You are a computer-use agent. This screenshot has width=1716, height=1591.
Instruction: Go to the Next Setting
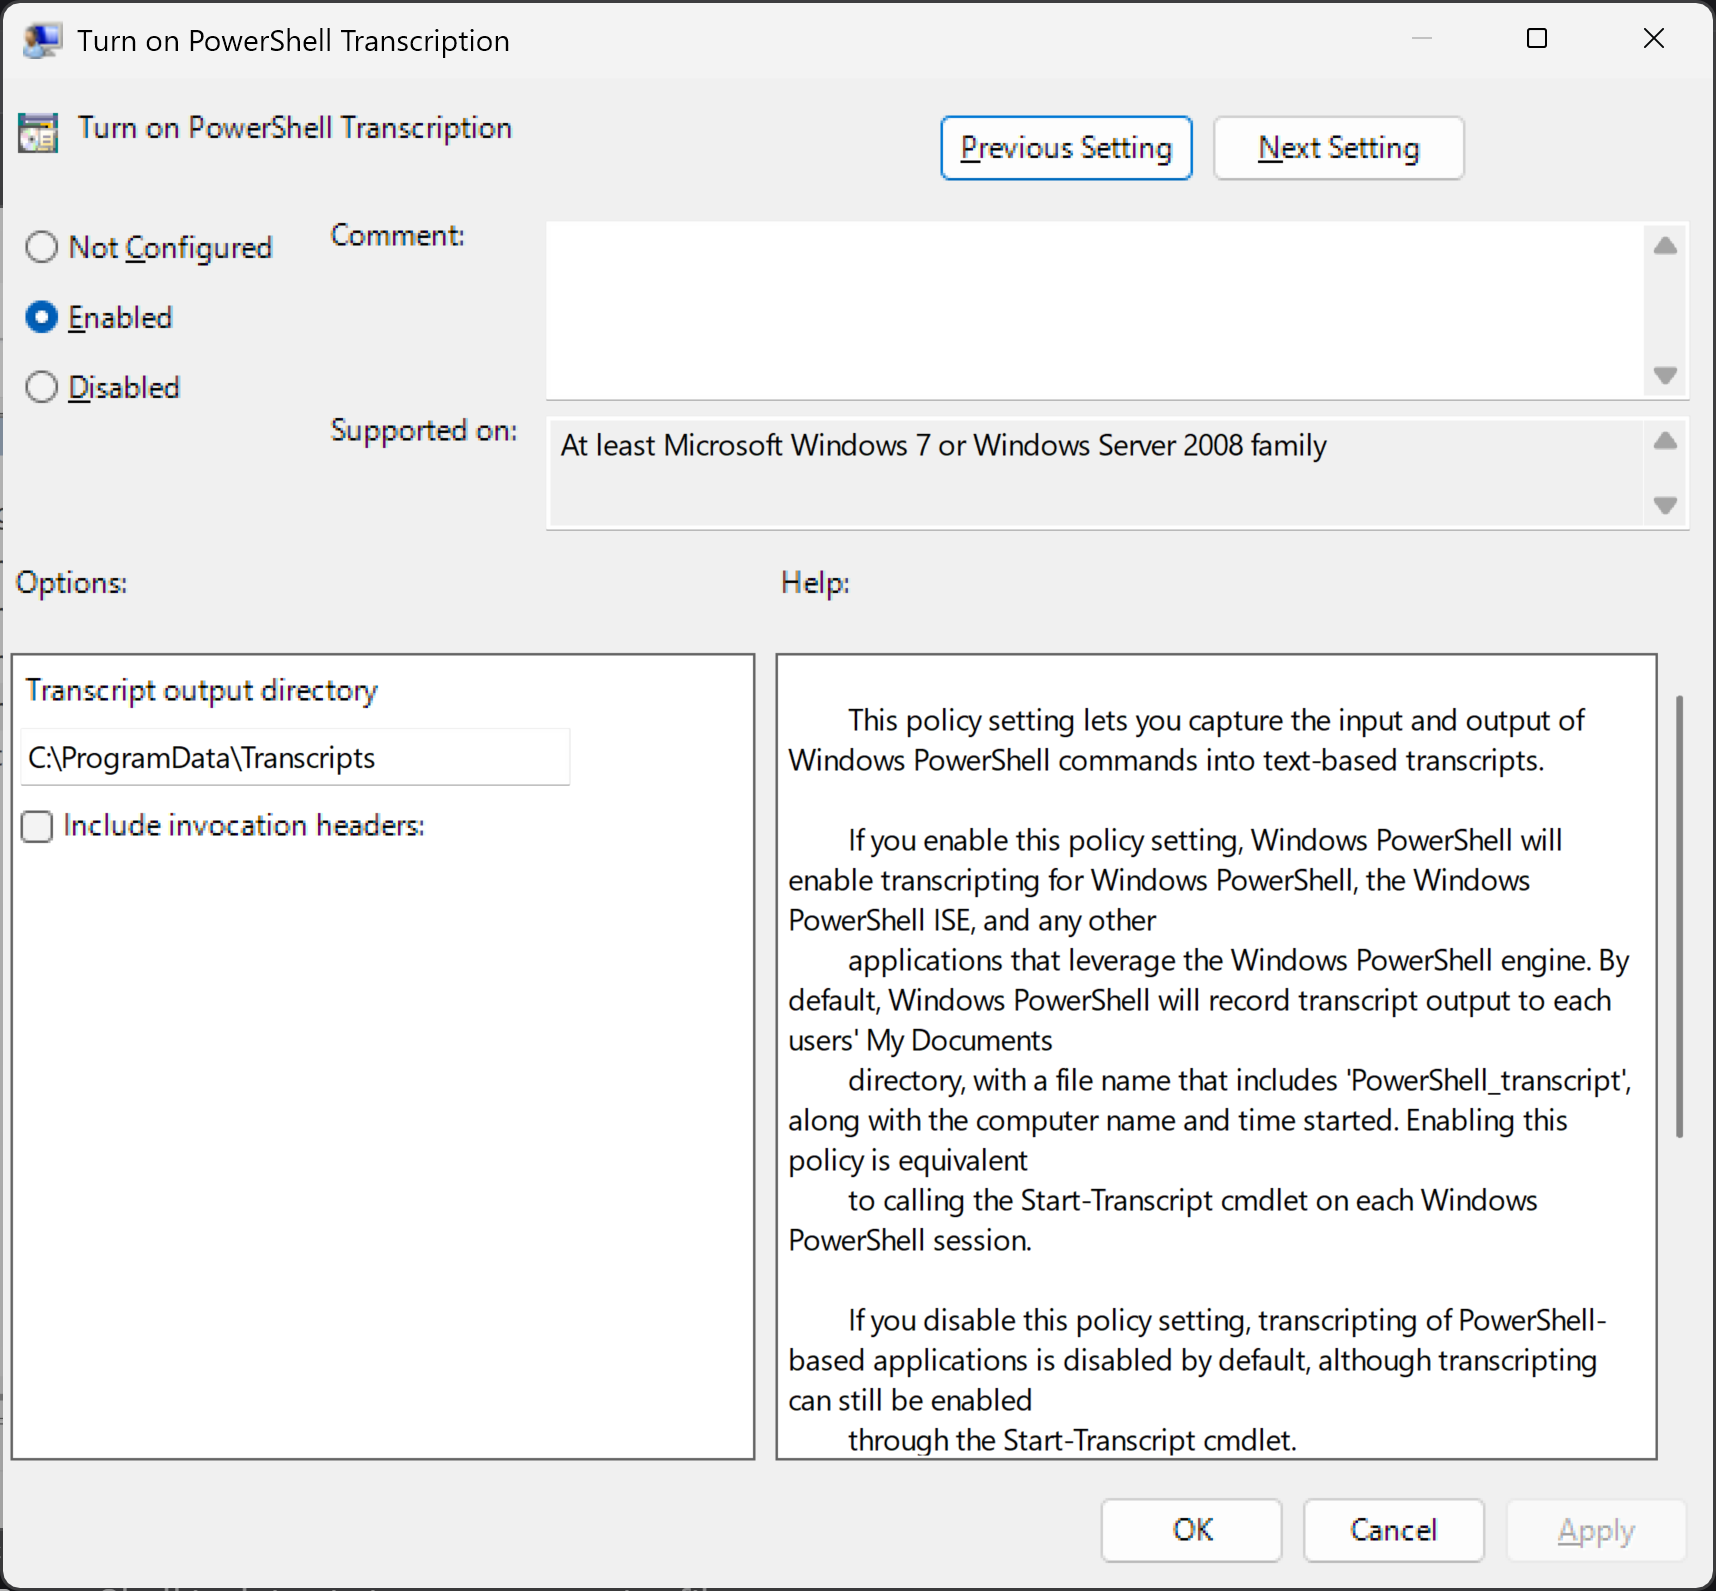click(x=1339, y=148)
